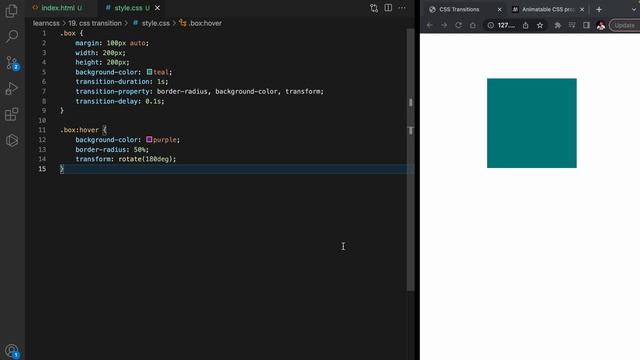Open the browser media control icon
The width and height of the screenshot is (640, 360).
pos(572,25)
